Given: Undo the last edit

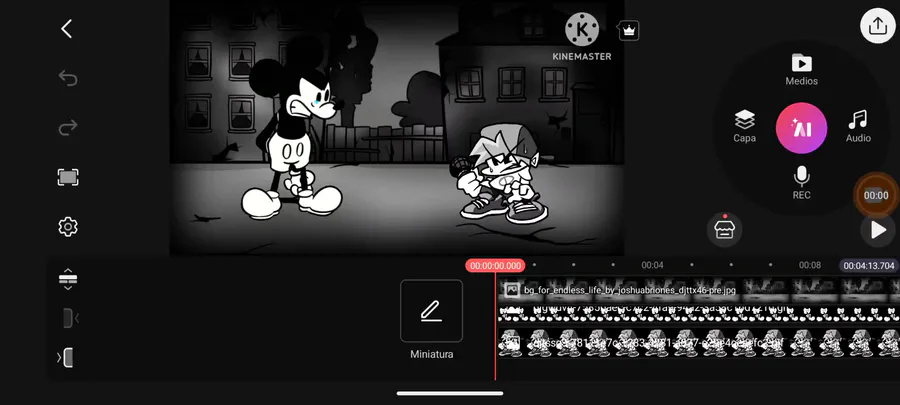Looking at the screenshot, I should point(68,77).
